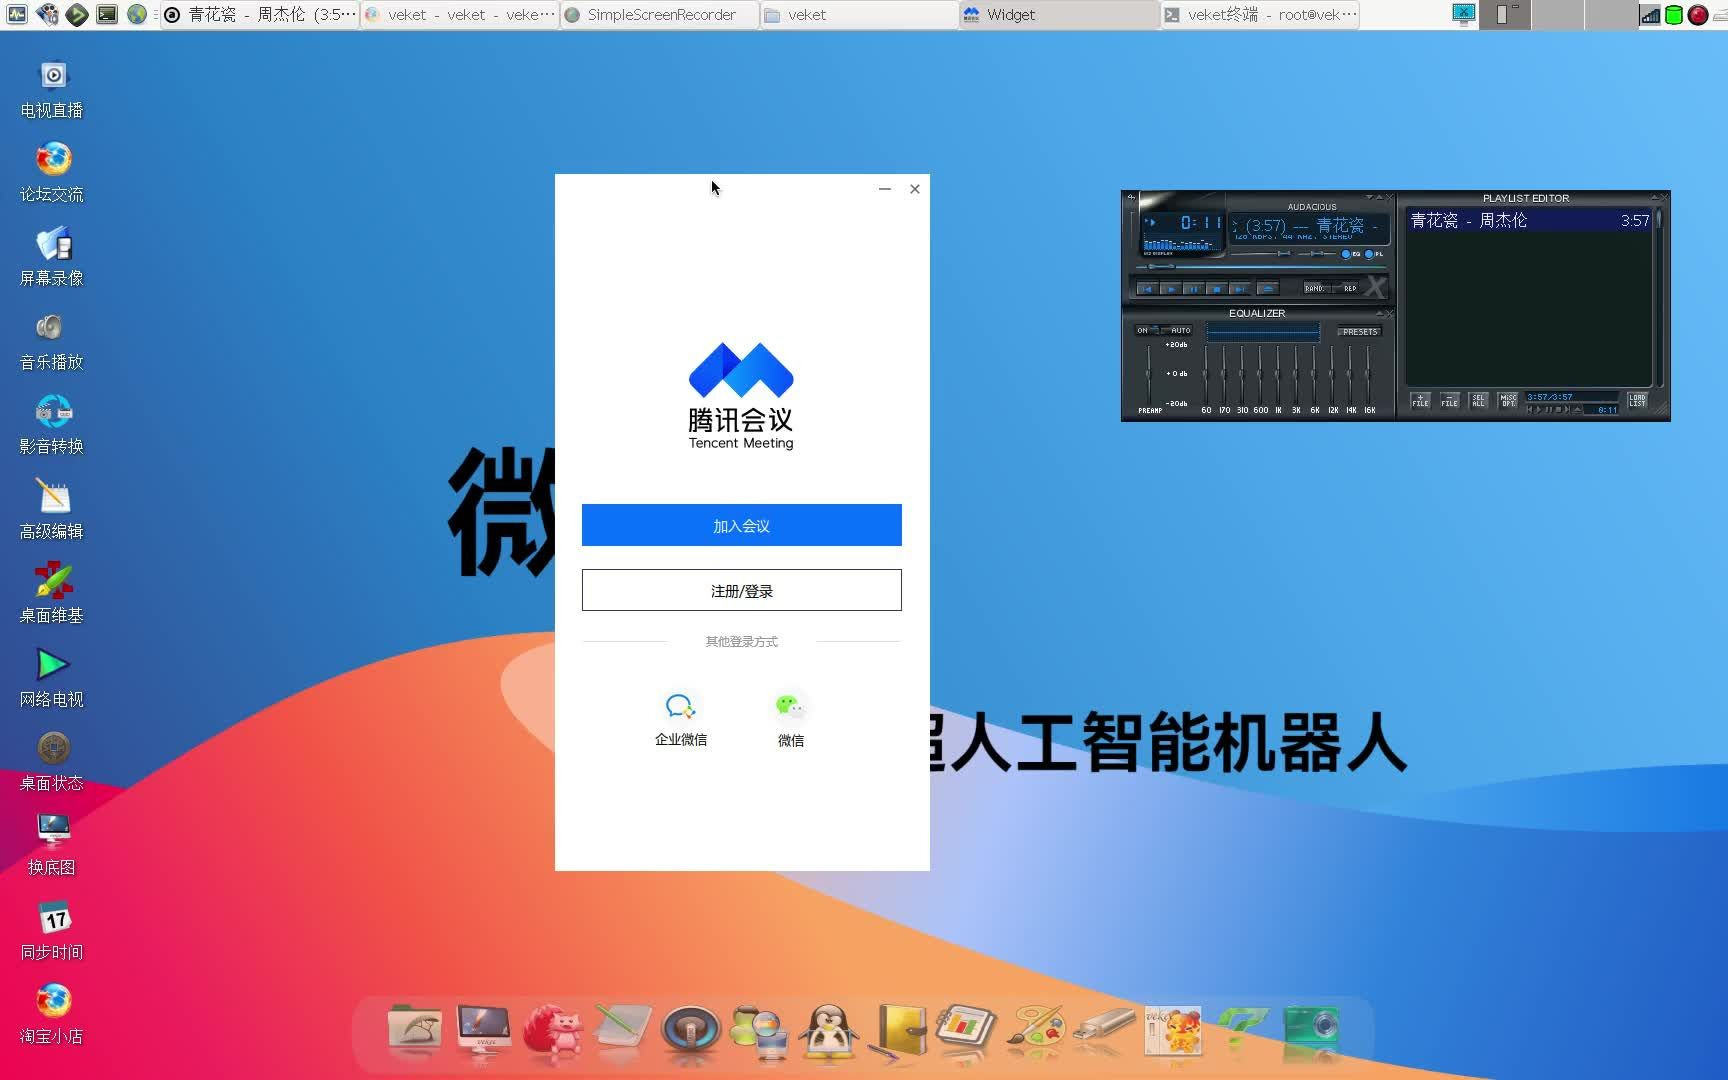Viewport: 1728px width, 1080px height.
Task: Switch to veket folder taskbar item
Action: coord(860,14)
